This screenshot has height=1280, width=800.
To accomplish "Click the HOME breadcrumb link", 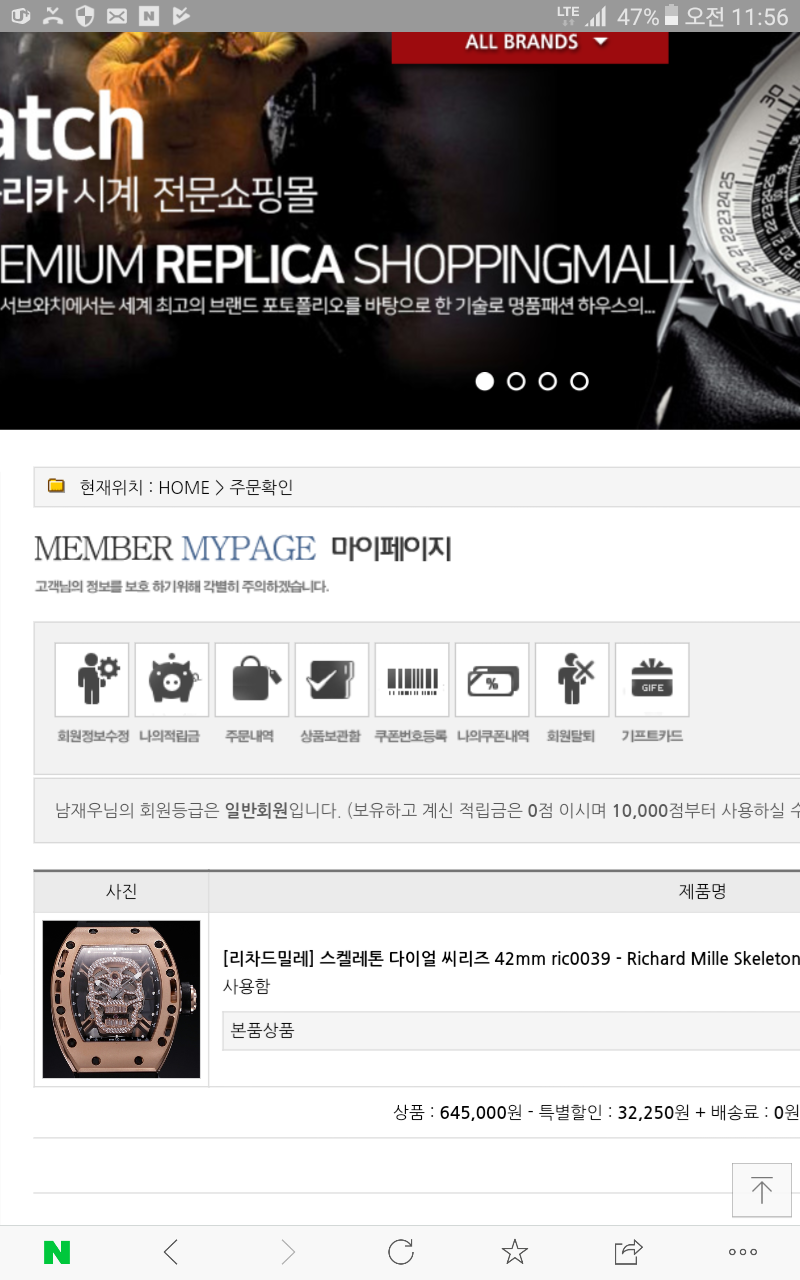I will (184, 487).
